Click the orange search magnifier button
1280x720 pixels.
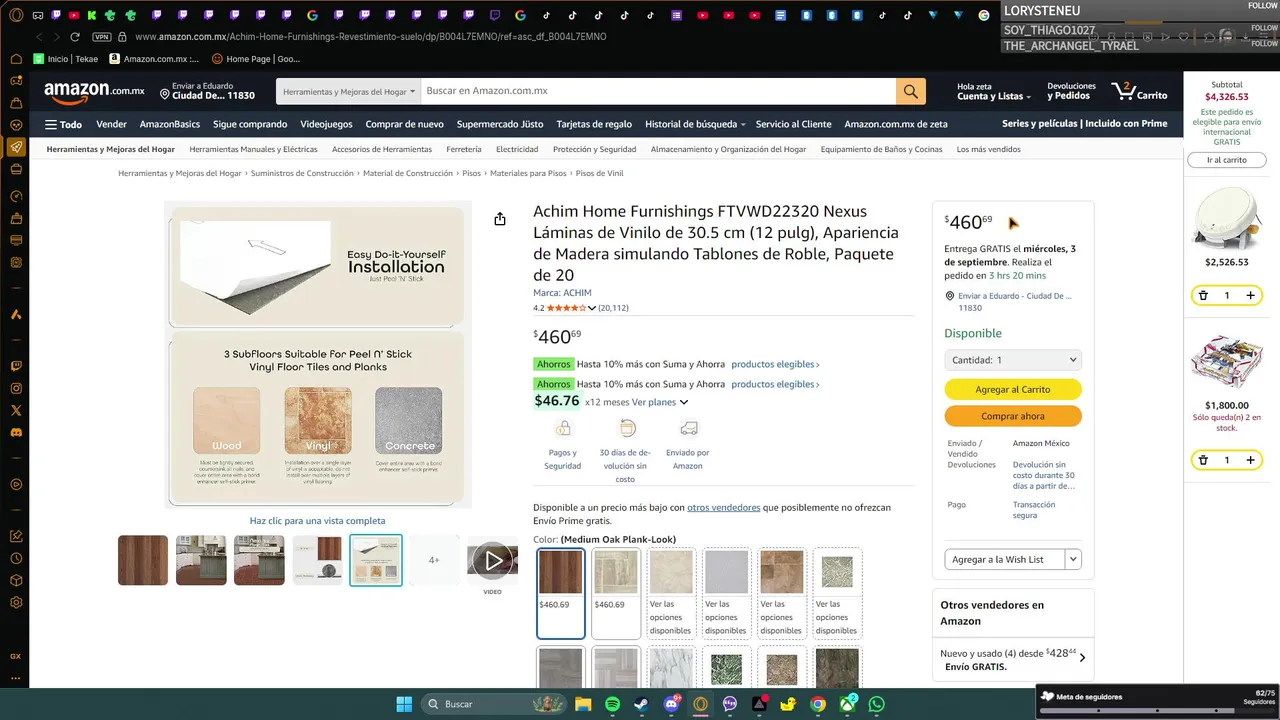pyautogui.click(x=910, y=91)
